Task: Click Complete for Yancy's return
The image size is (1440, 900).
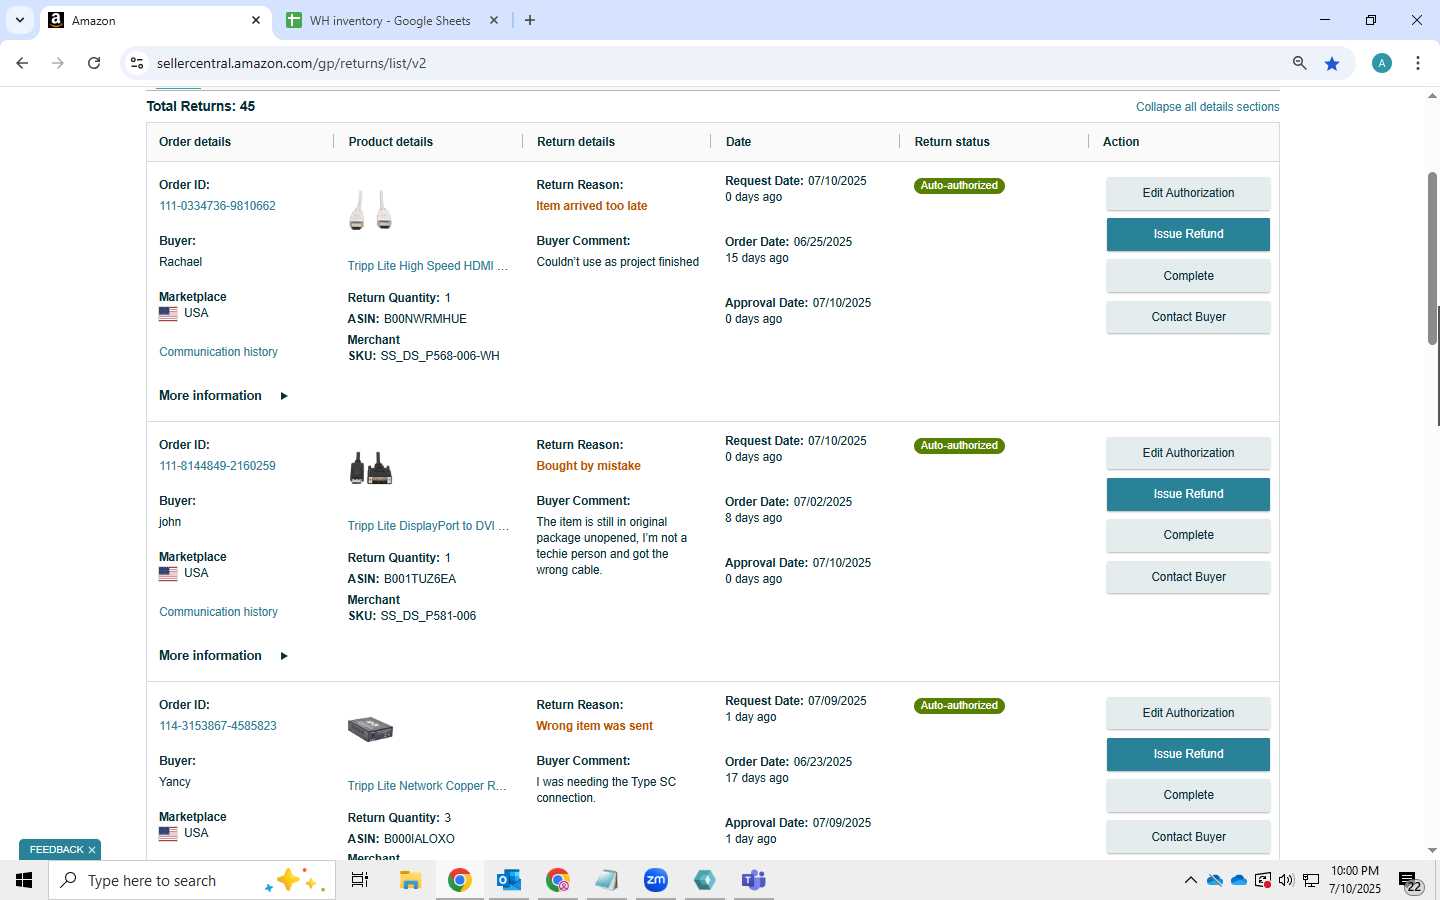Action: click(x=1188, y=795)
